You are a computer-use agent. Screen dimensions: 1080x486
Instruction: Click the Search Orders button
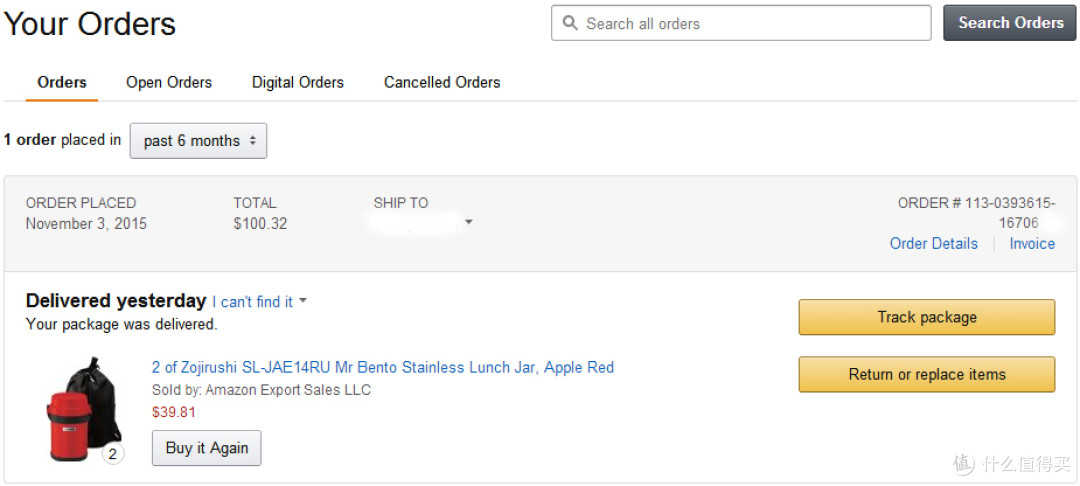[x=1010, y=23]
